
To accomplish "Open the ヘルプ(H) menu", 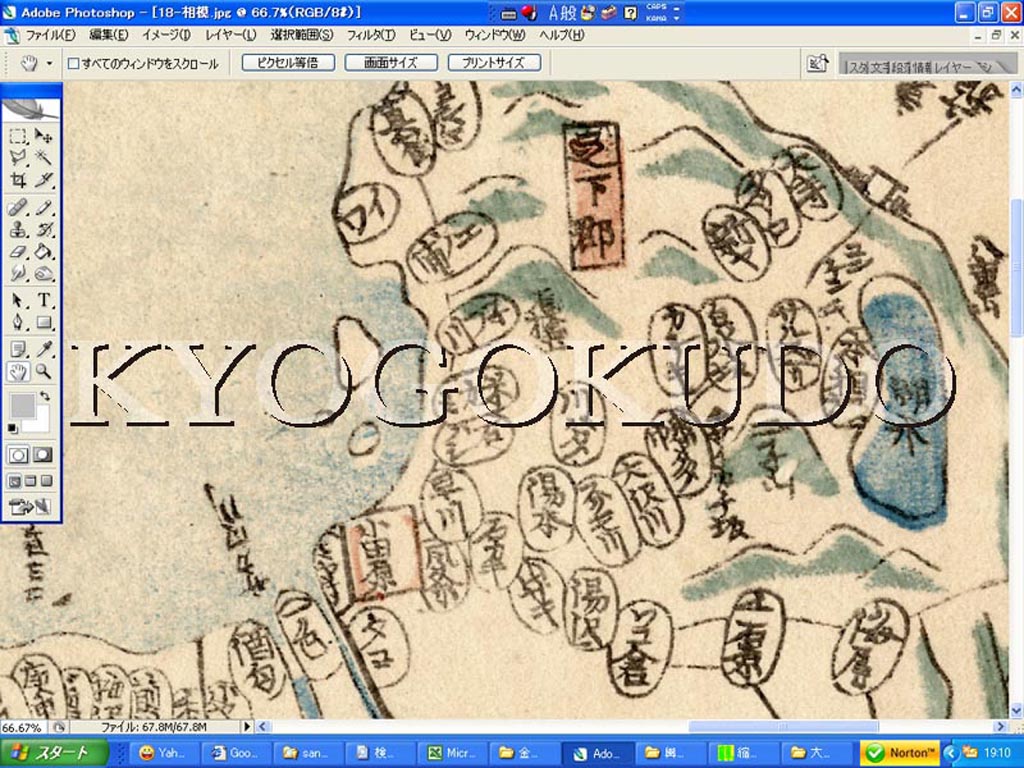I will (562, 35).
